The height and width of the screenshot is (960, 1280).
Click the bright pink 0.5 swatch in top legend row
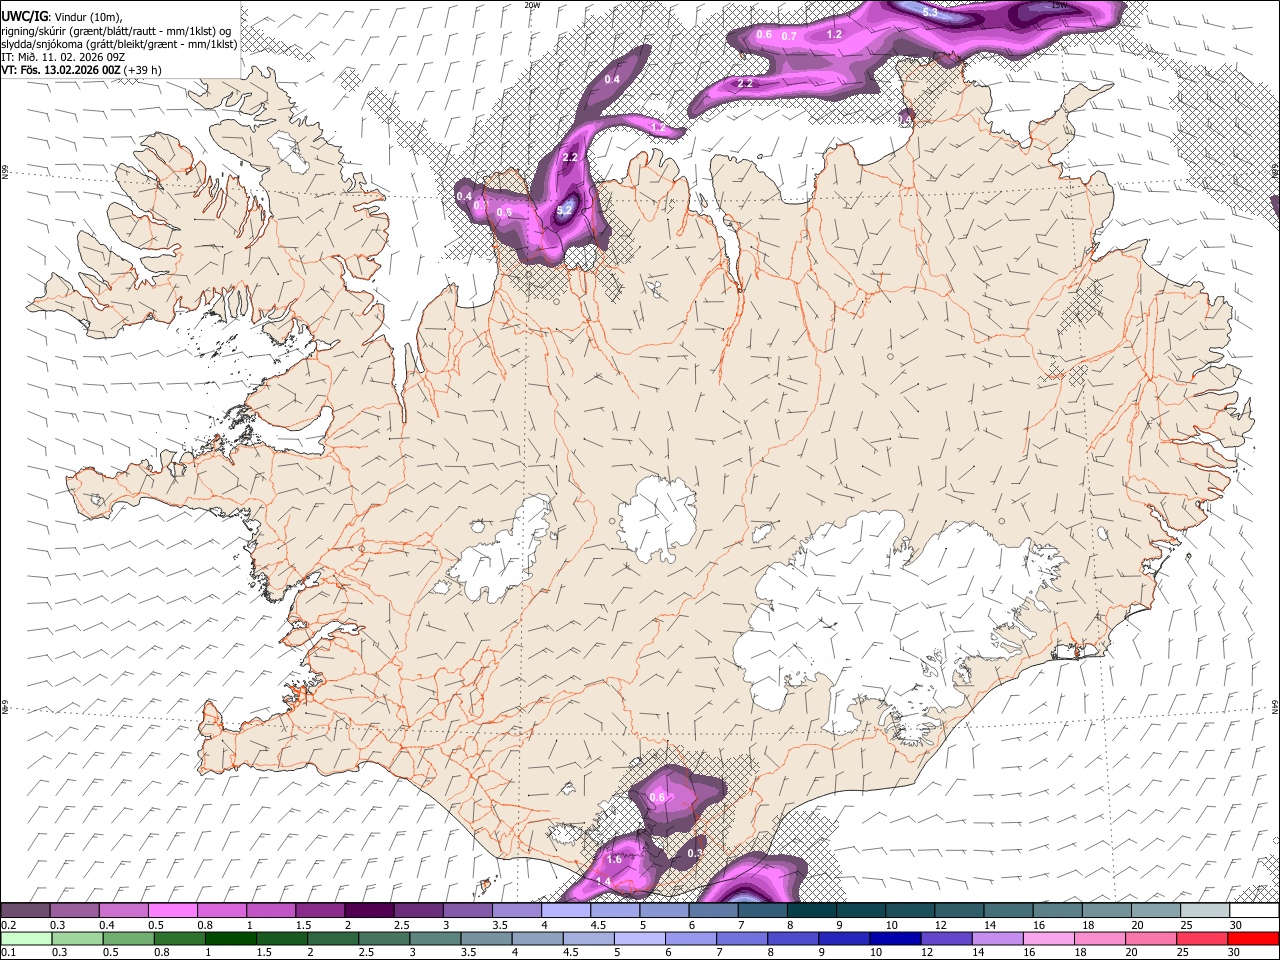[172, 911]
